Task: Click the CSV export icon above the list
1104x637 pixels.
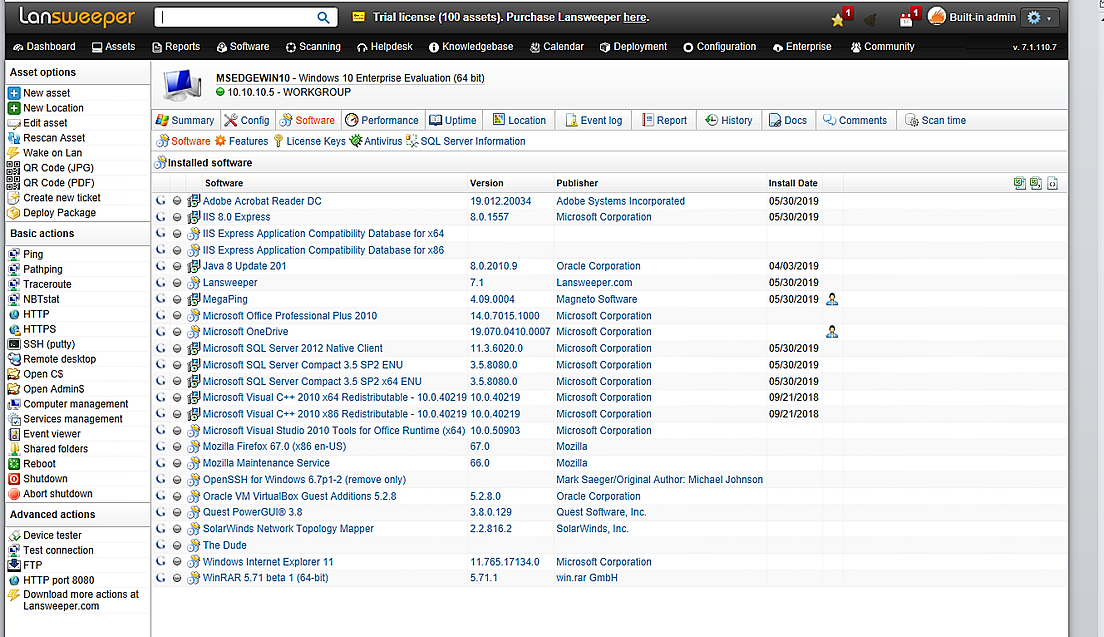Action: pos(1035,183)
